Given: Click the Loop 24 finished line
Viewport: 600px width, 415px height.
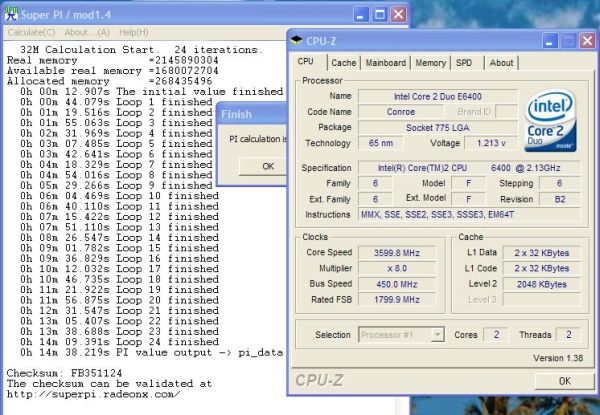Looking at the screenshot, I should tap(119, 342).
